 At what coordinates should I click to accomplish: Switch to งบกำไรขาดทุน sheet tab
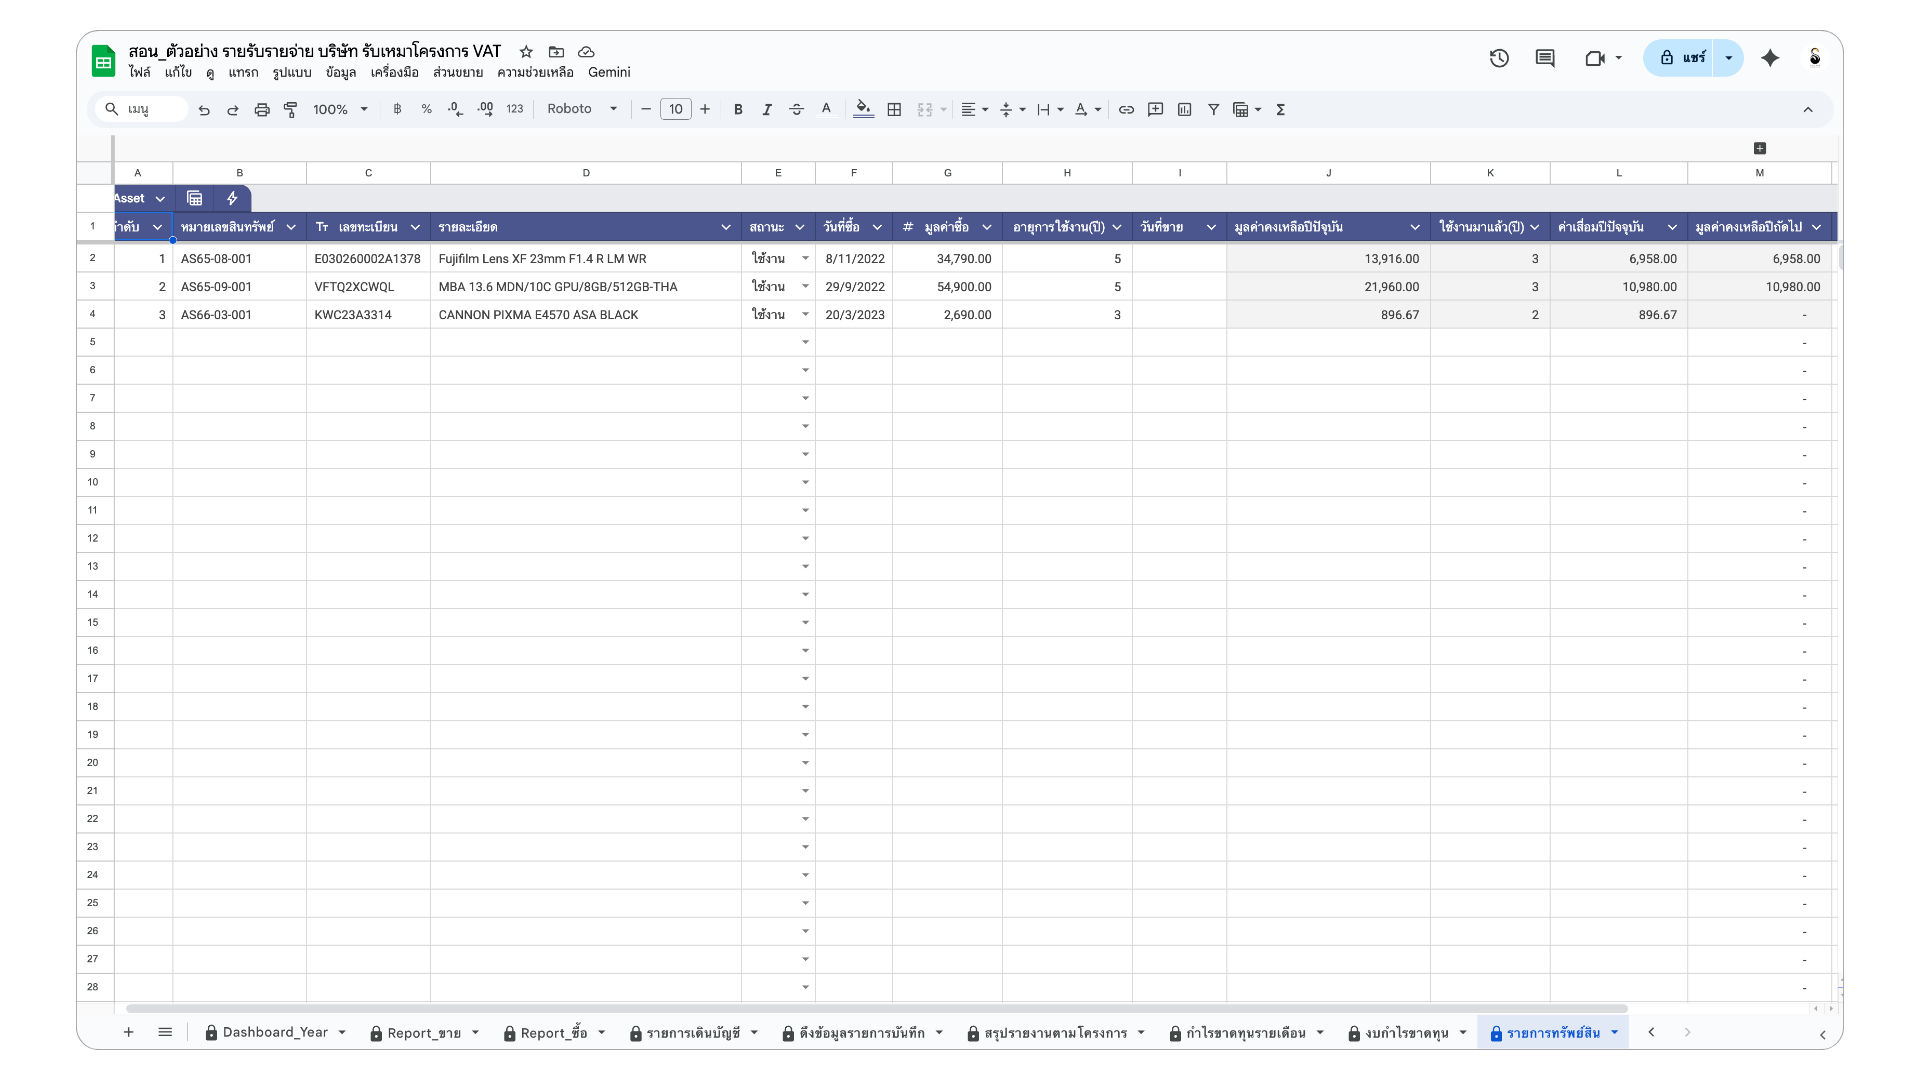pyautogui.click(x=1406, y=1032)
